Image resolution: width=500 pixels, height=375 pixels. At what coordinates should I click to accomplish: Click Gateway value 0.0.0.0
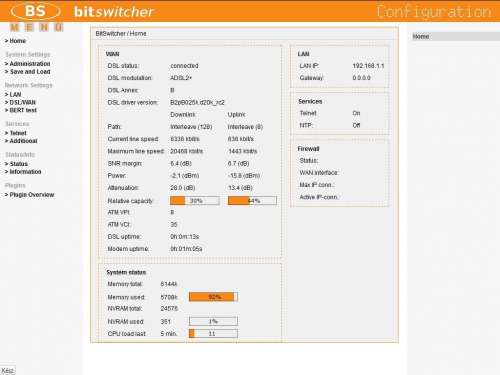click(x=362, y=78)
